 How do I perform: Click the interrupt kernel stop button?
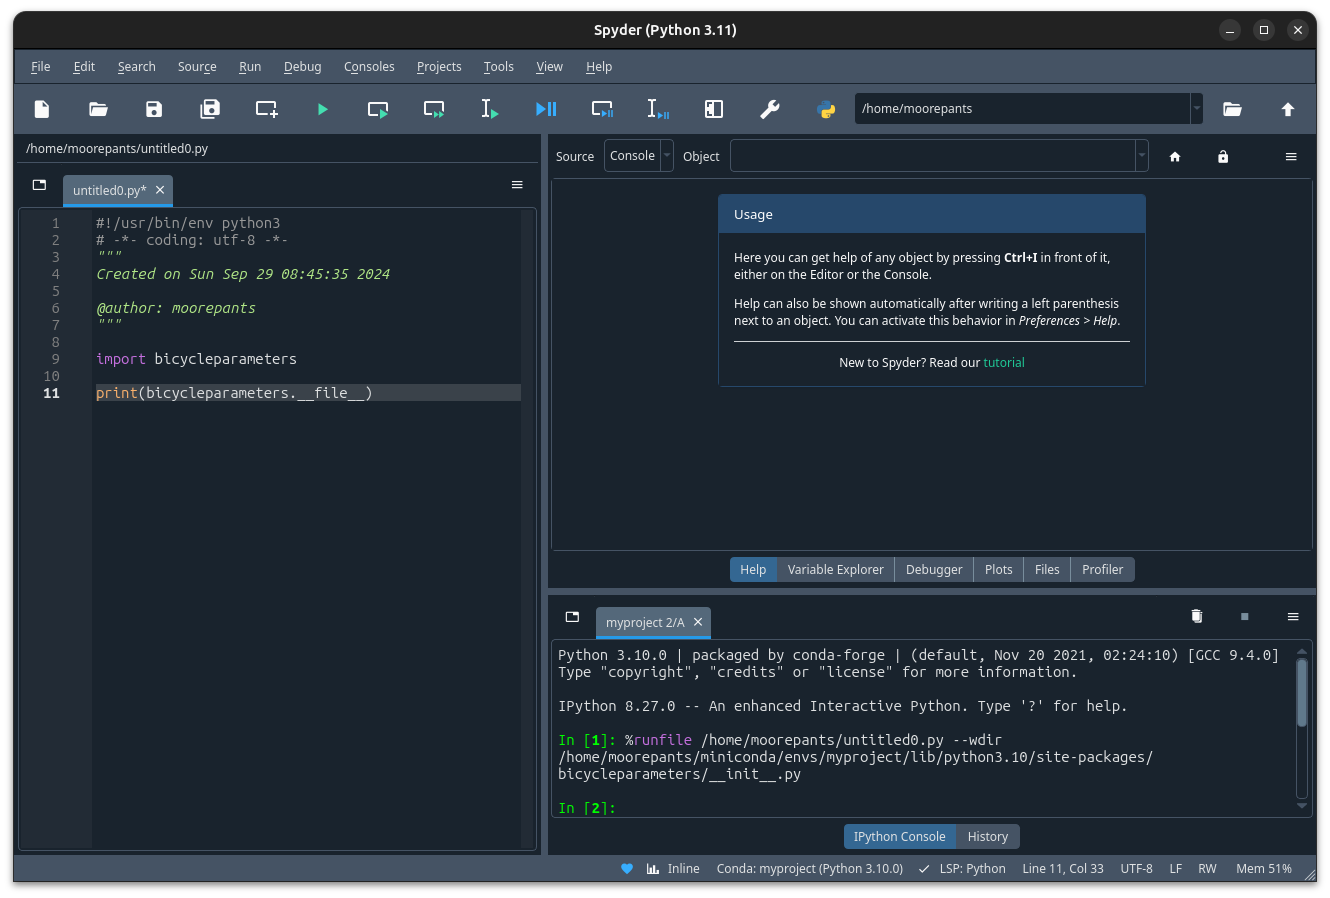point(1244,617)
